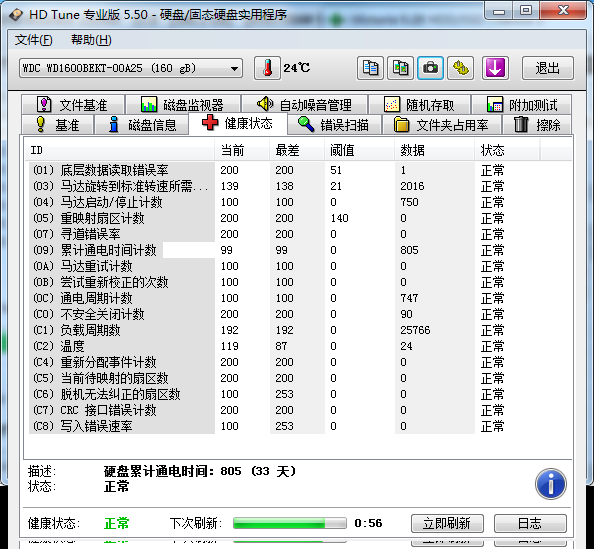Select the (C2) 温度 attribute row
Viewport: 594px width, 549px height.
tap(300, 346)
